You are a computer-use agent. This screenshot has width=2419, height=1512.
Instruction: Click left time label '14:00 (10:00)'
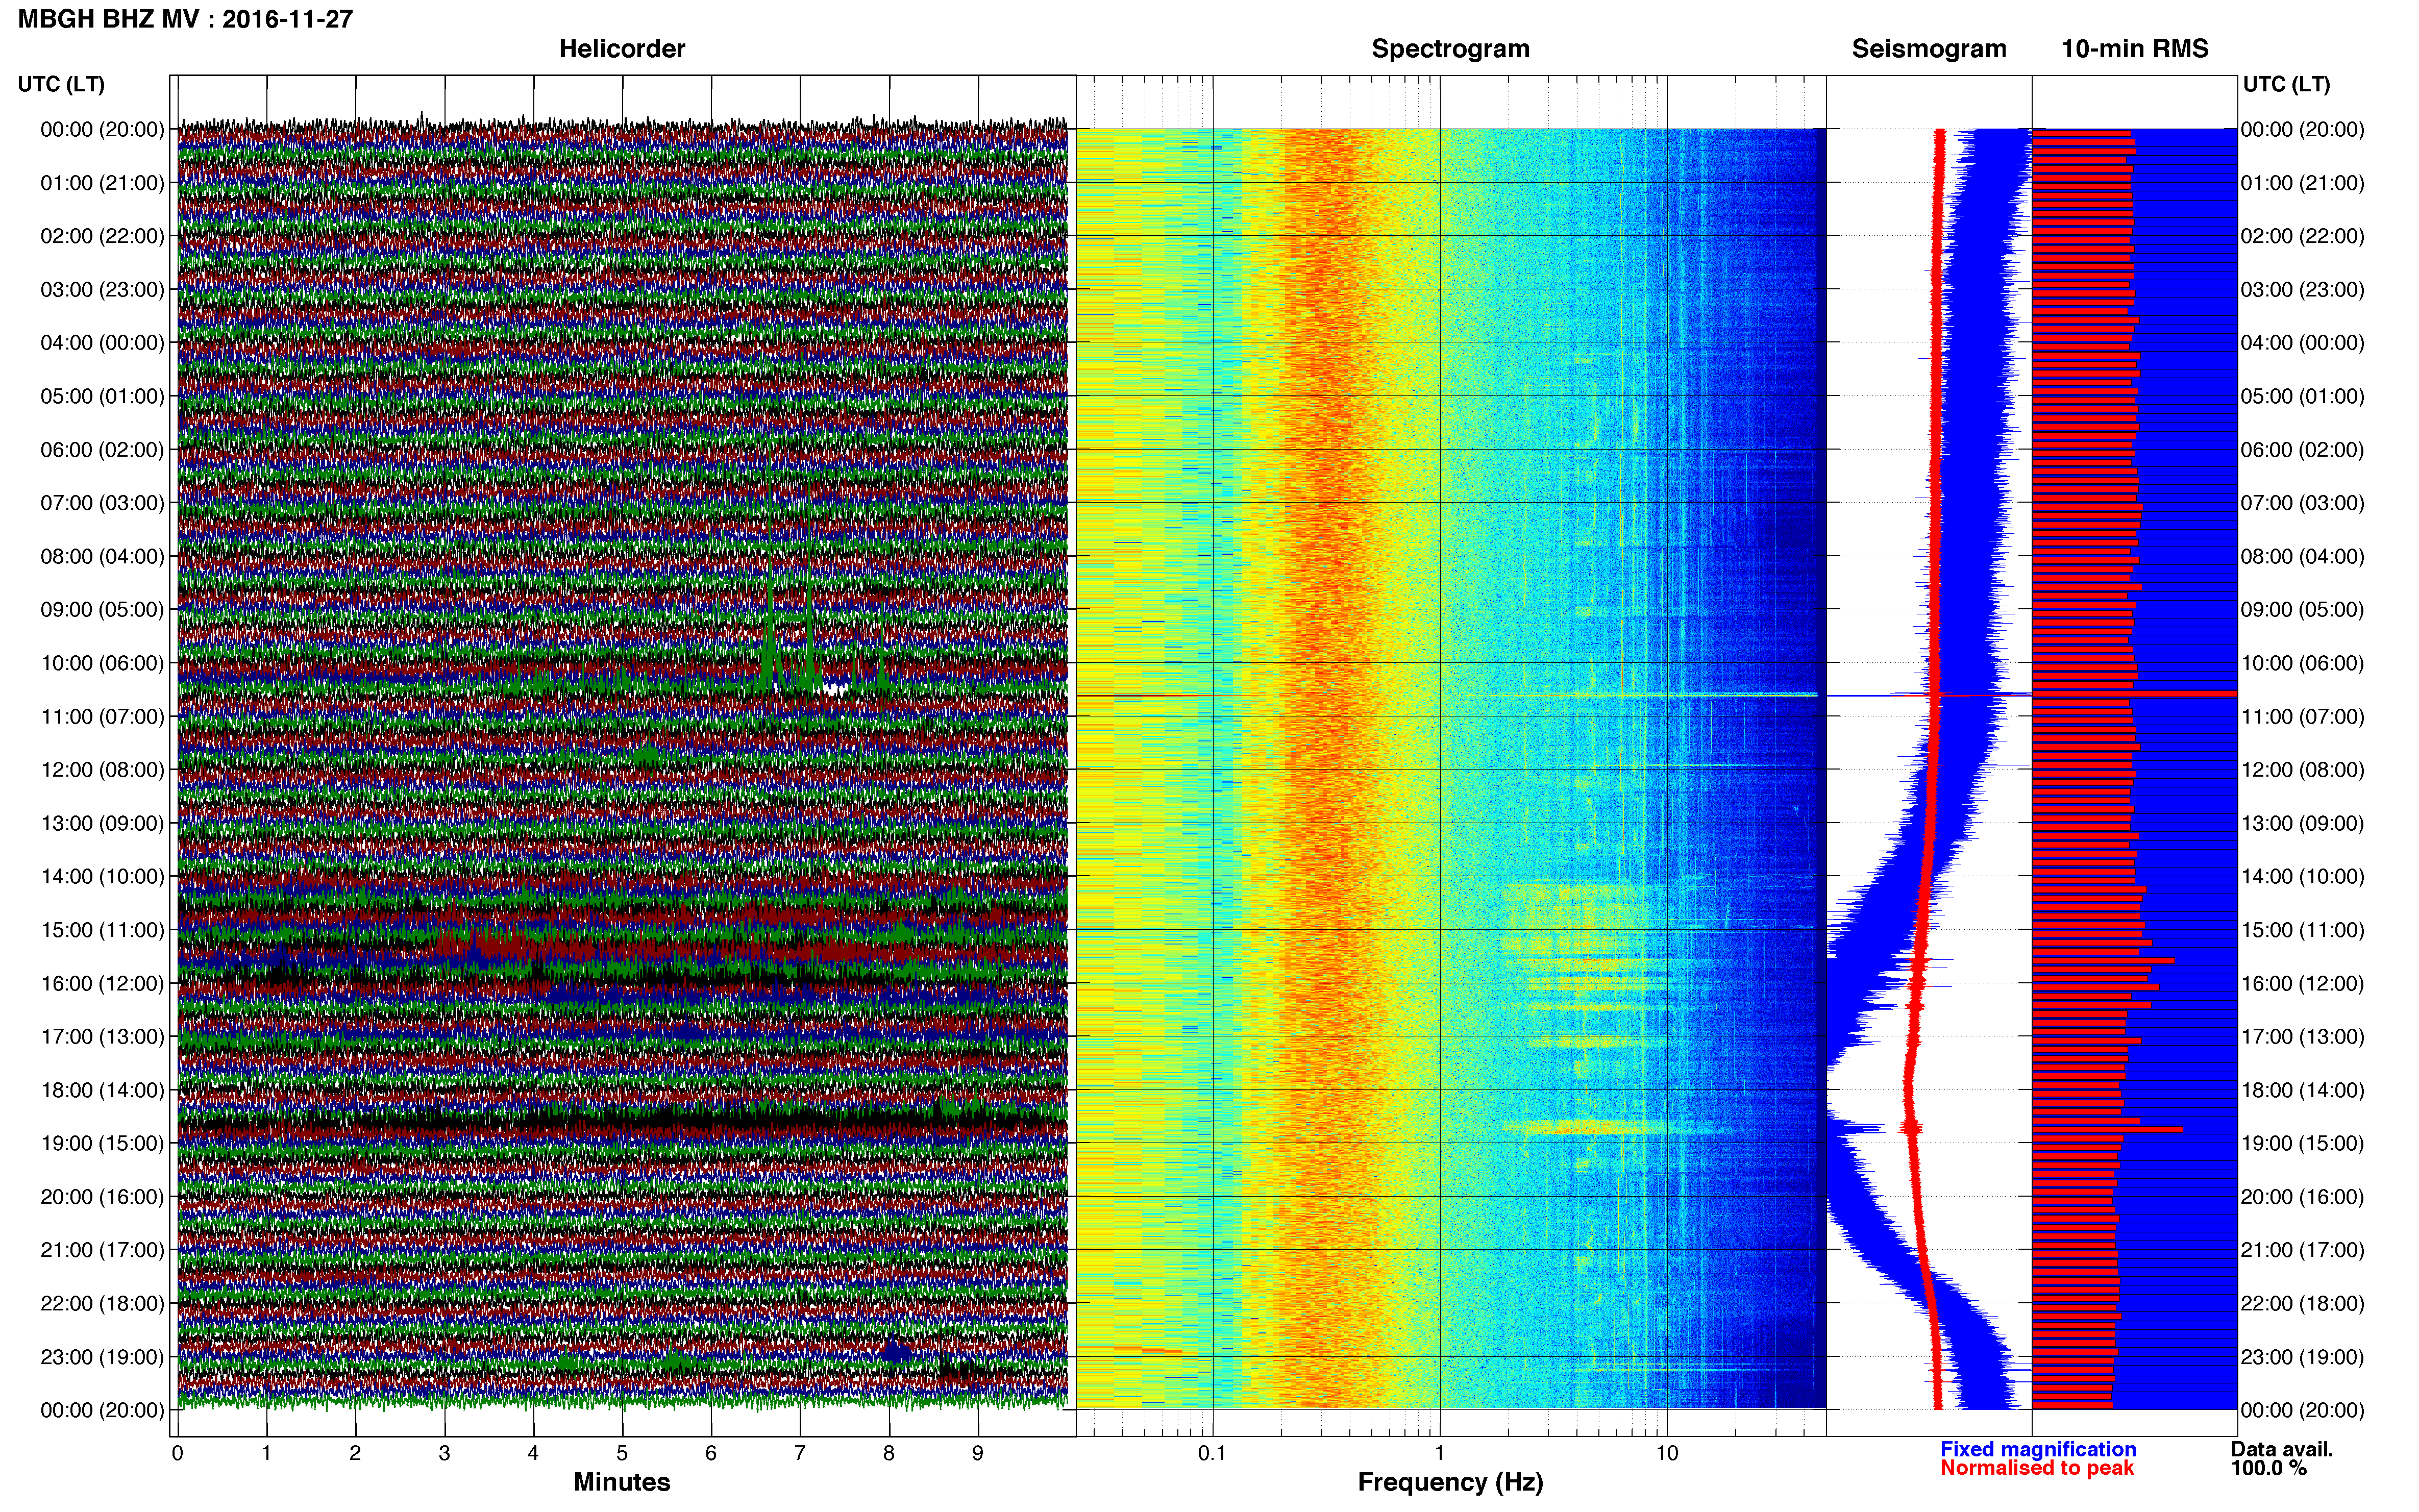[102, 877]
